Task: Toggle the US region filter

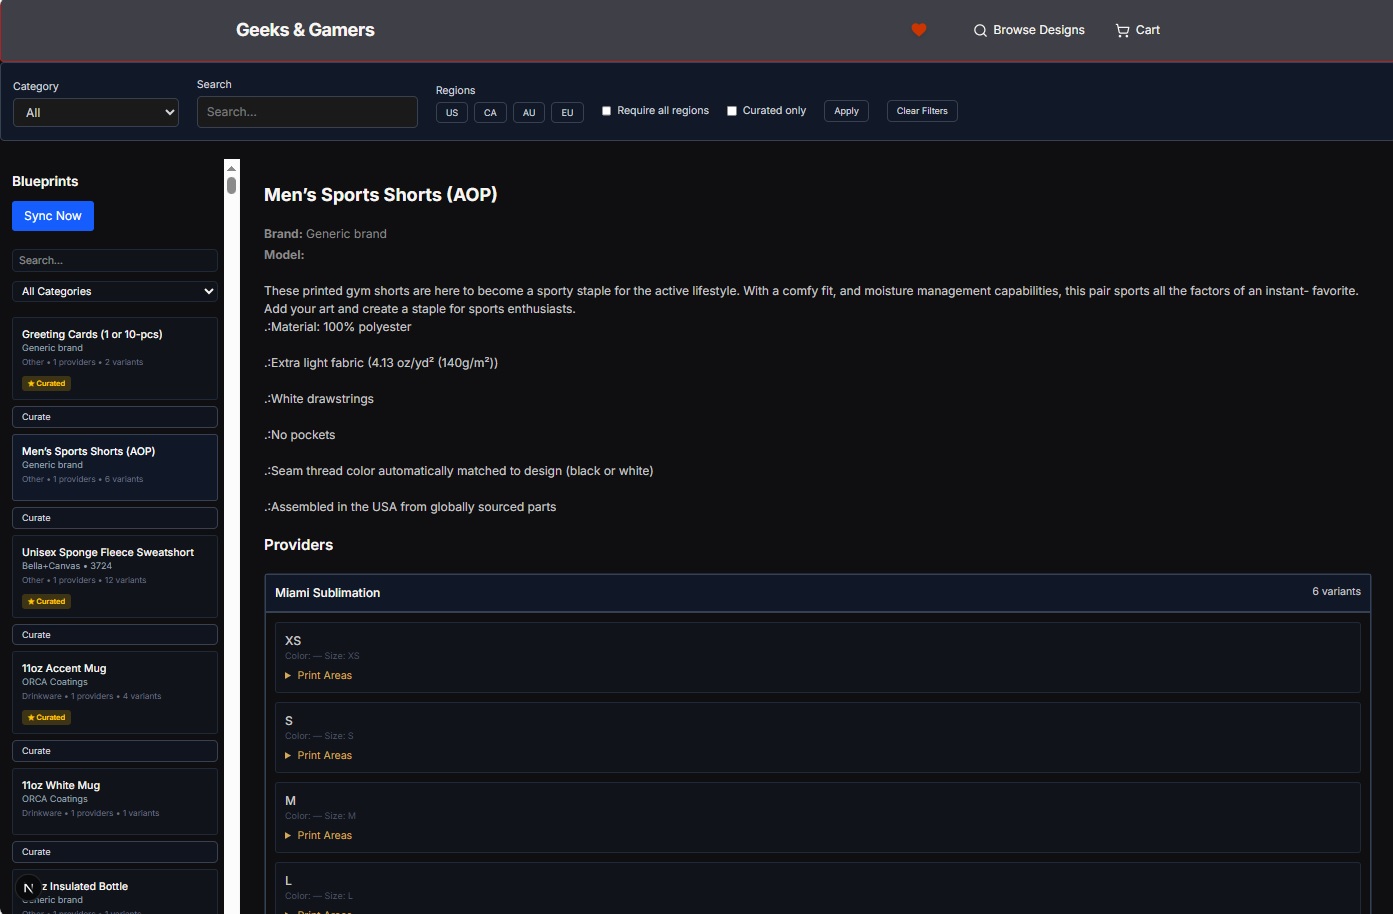Action: [452, 112]
